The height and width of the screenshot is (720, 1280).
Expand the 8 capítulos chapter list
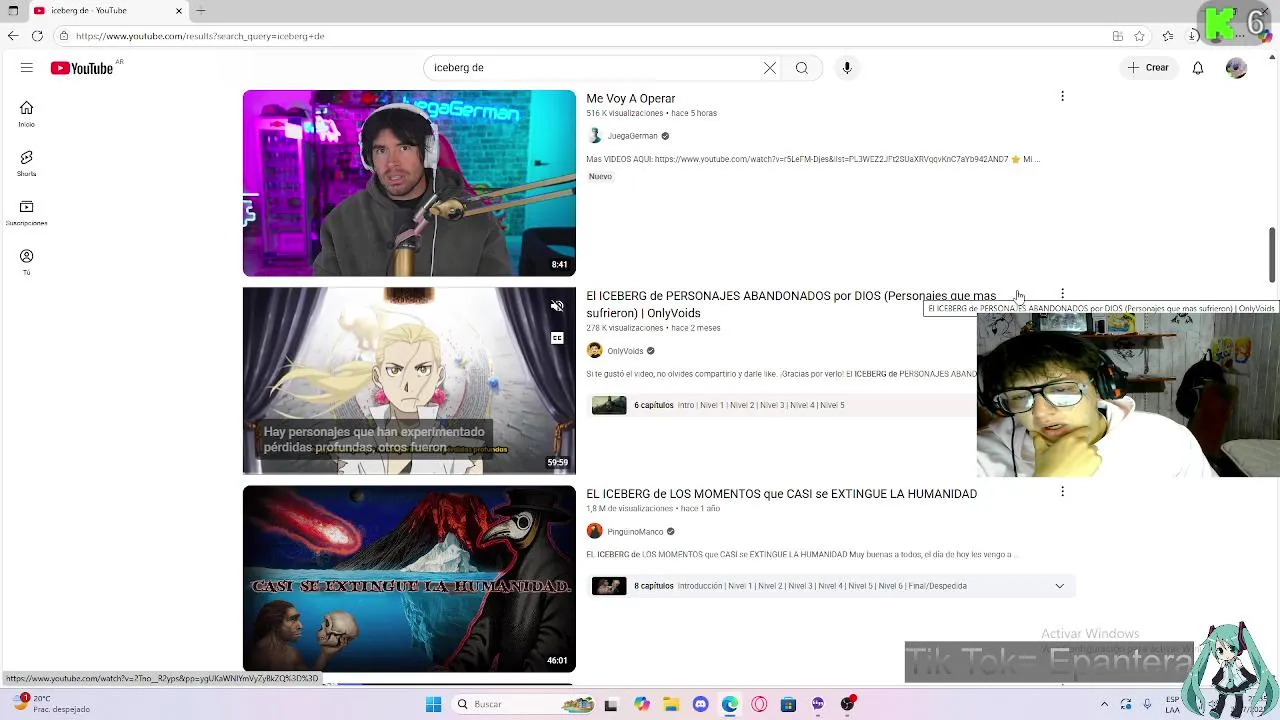coord(1059,586)
